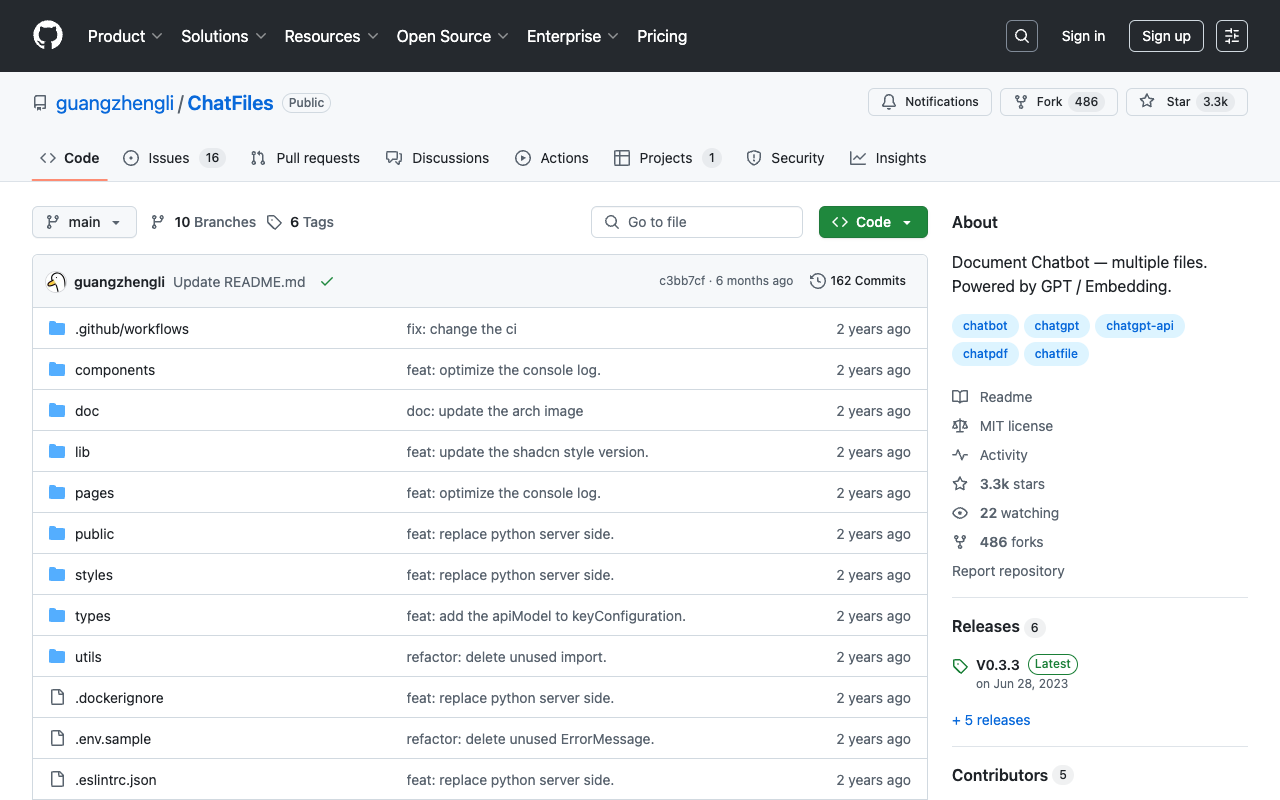Click the doc folder icon

coord(57,411)
